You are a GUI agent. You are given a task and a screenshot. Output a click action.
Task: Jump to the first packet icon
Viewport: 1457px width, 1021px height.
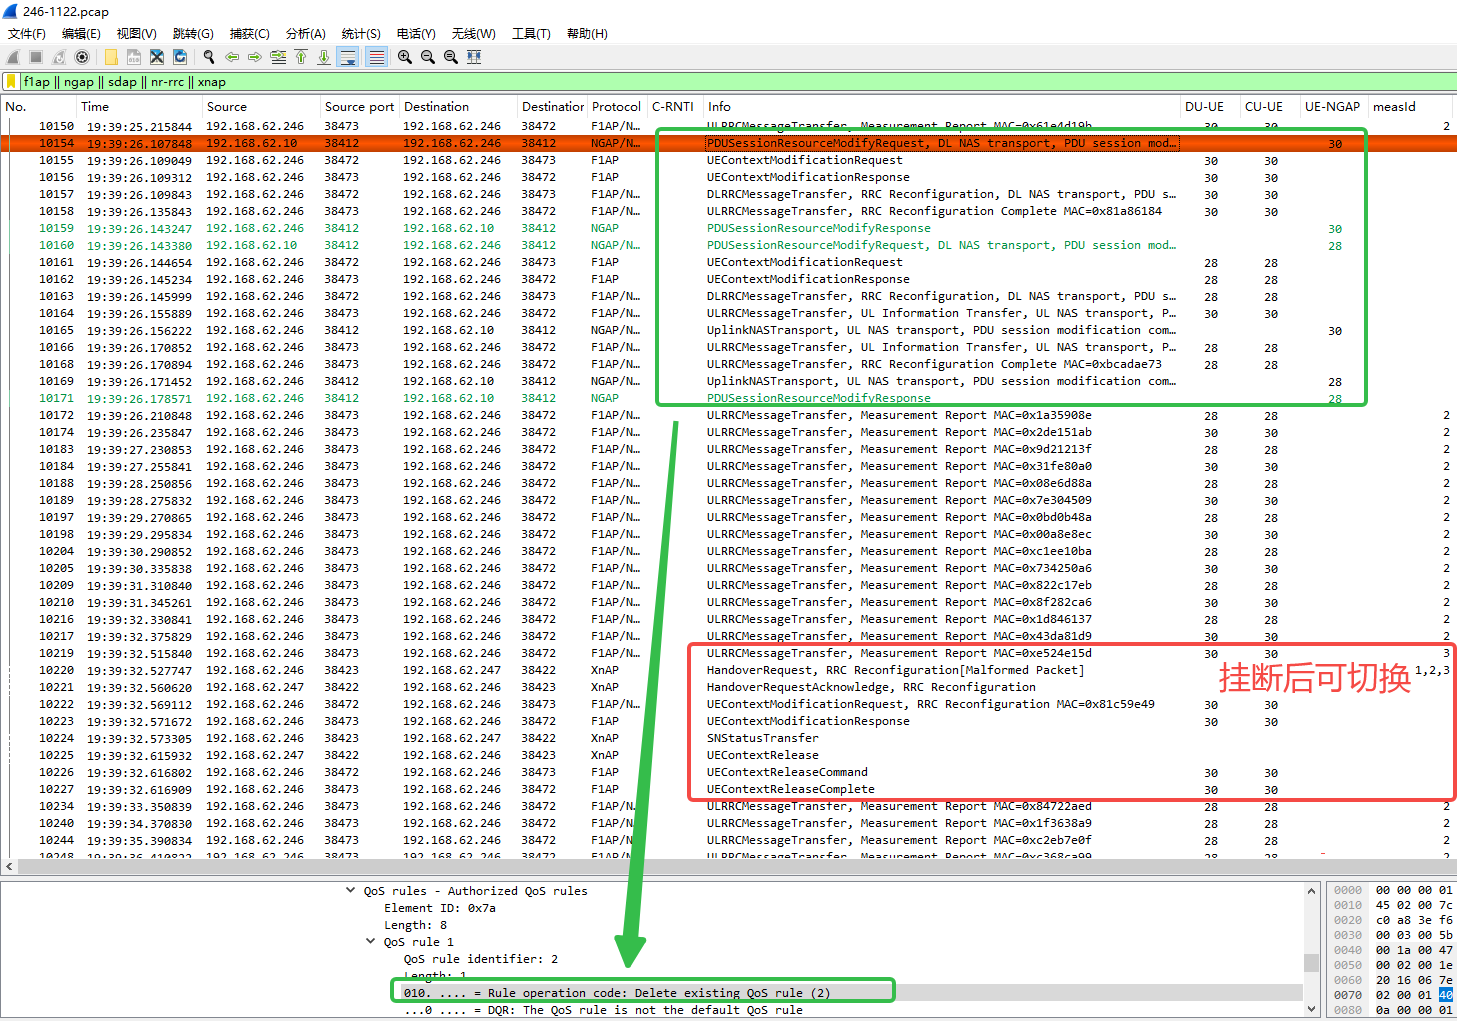point(301,57)
